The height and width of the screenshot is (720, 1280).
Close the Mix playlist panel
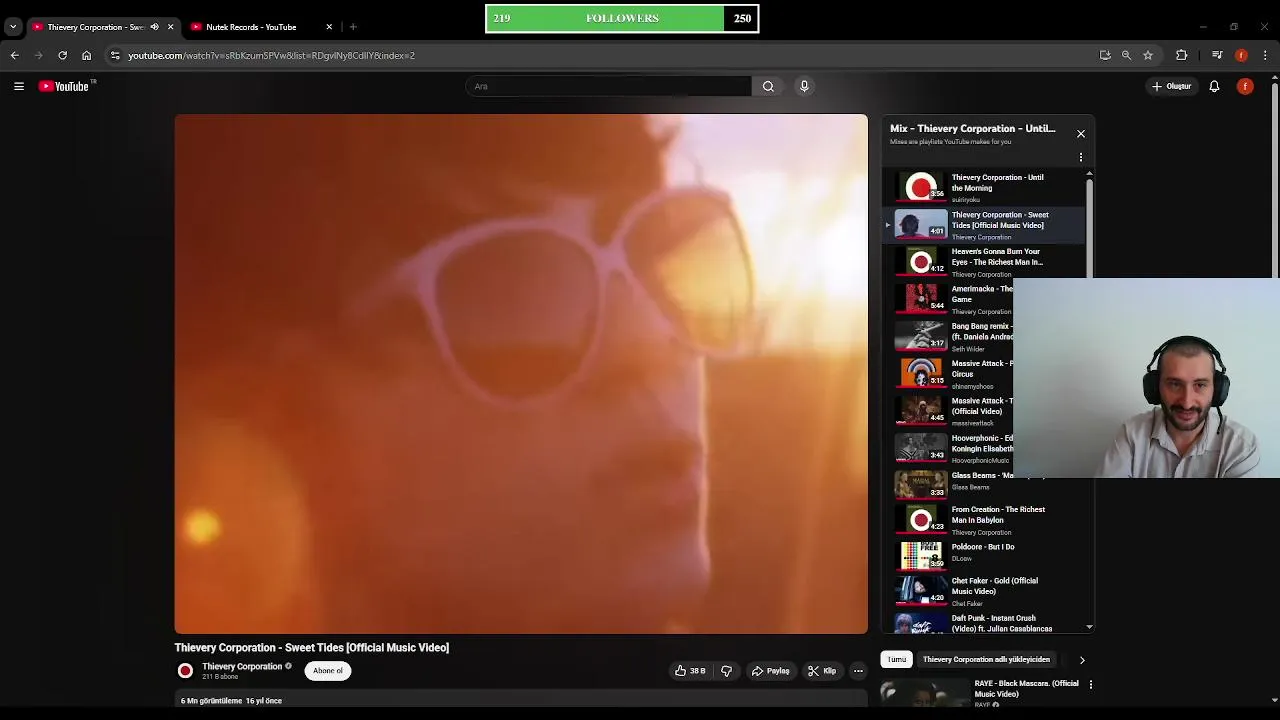(1081, 134)
